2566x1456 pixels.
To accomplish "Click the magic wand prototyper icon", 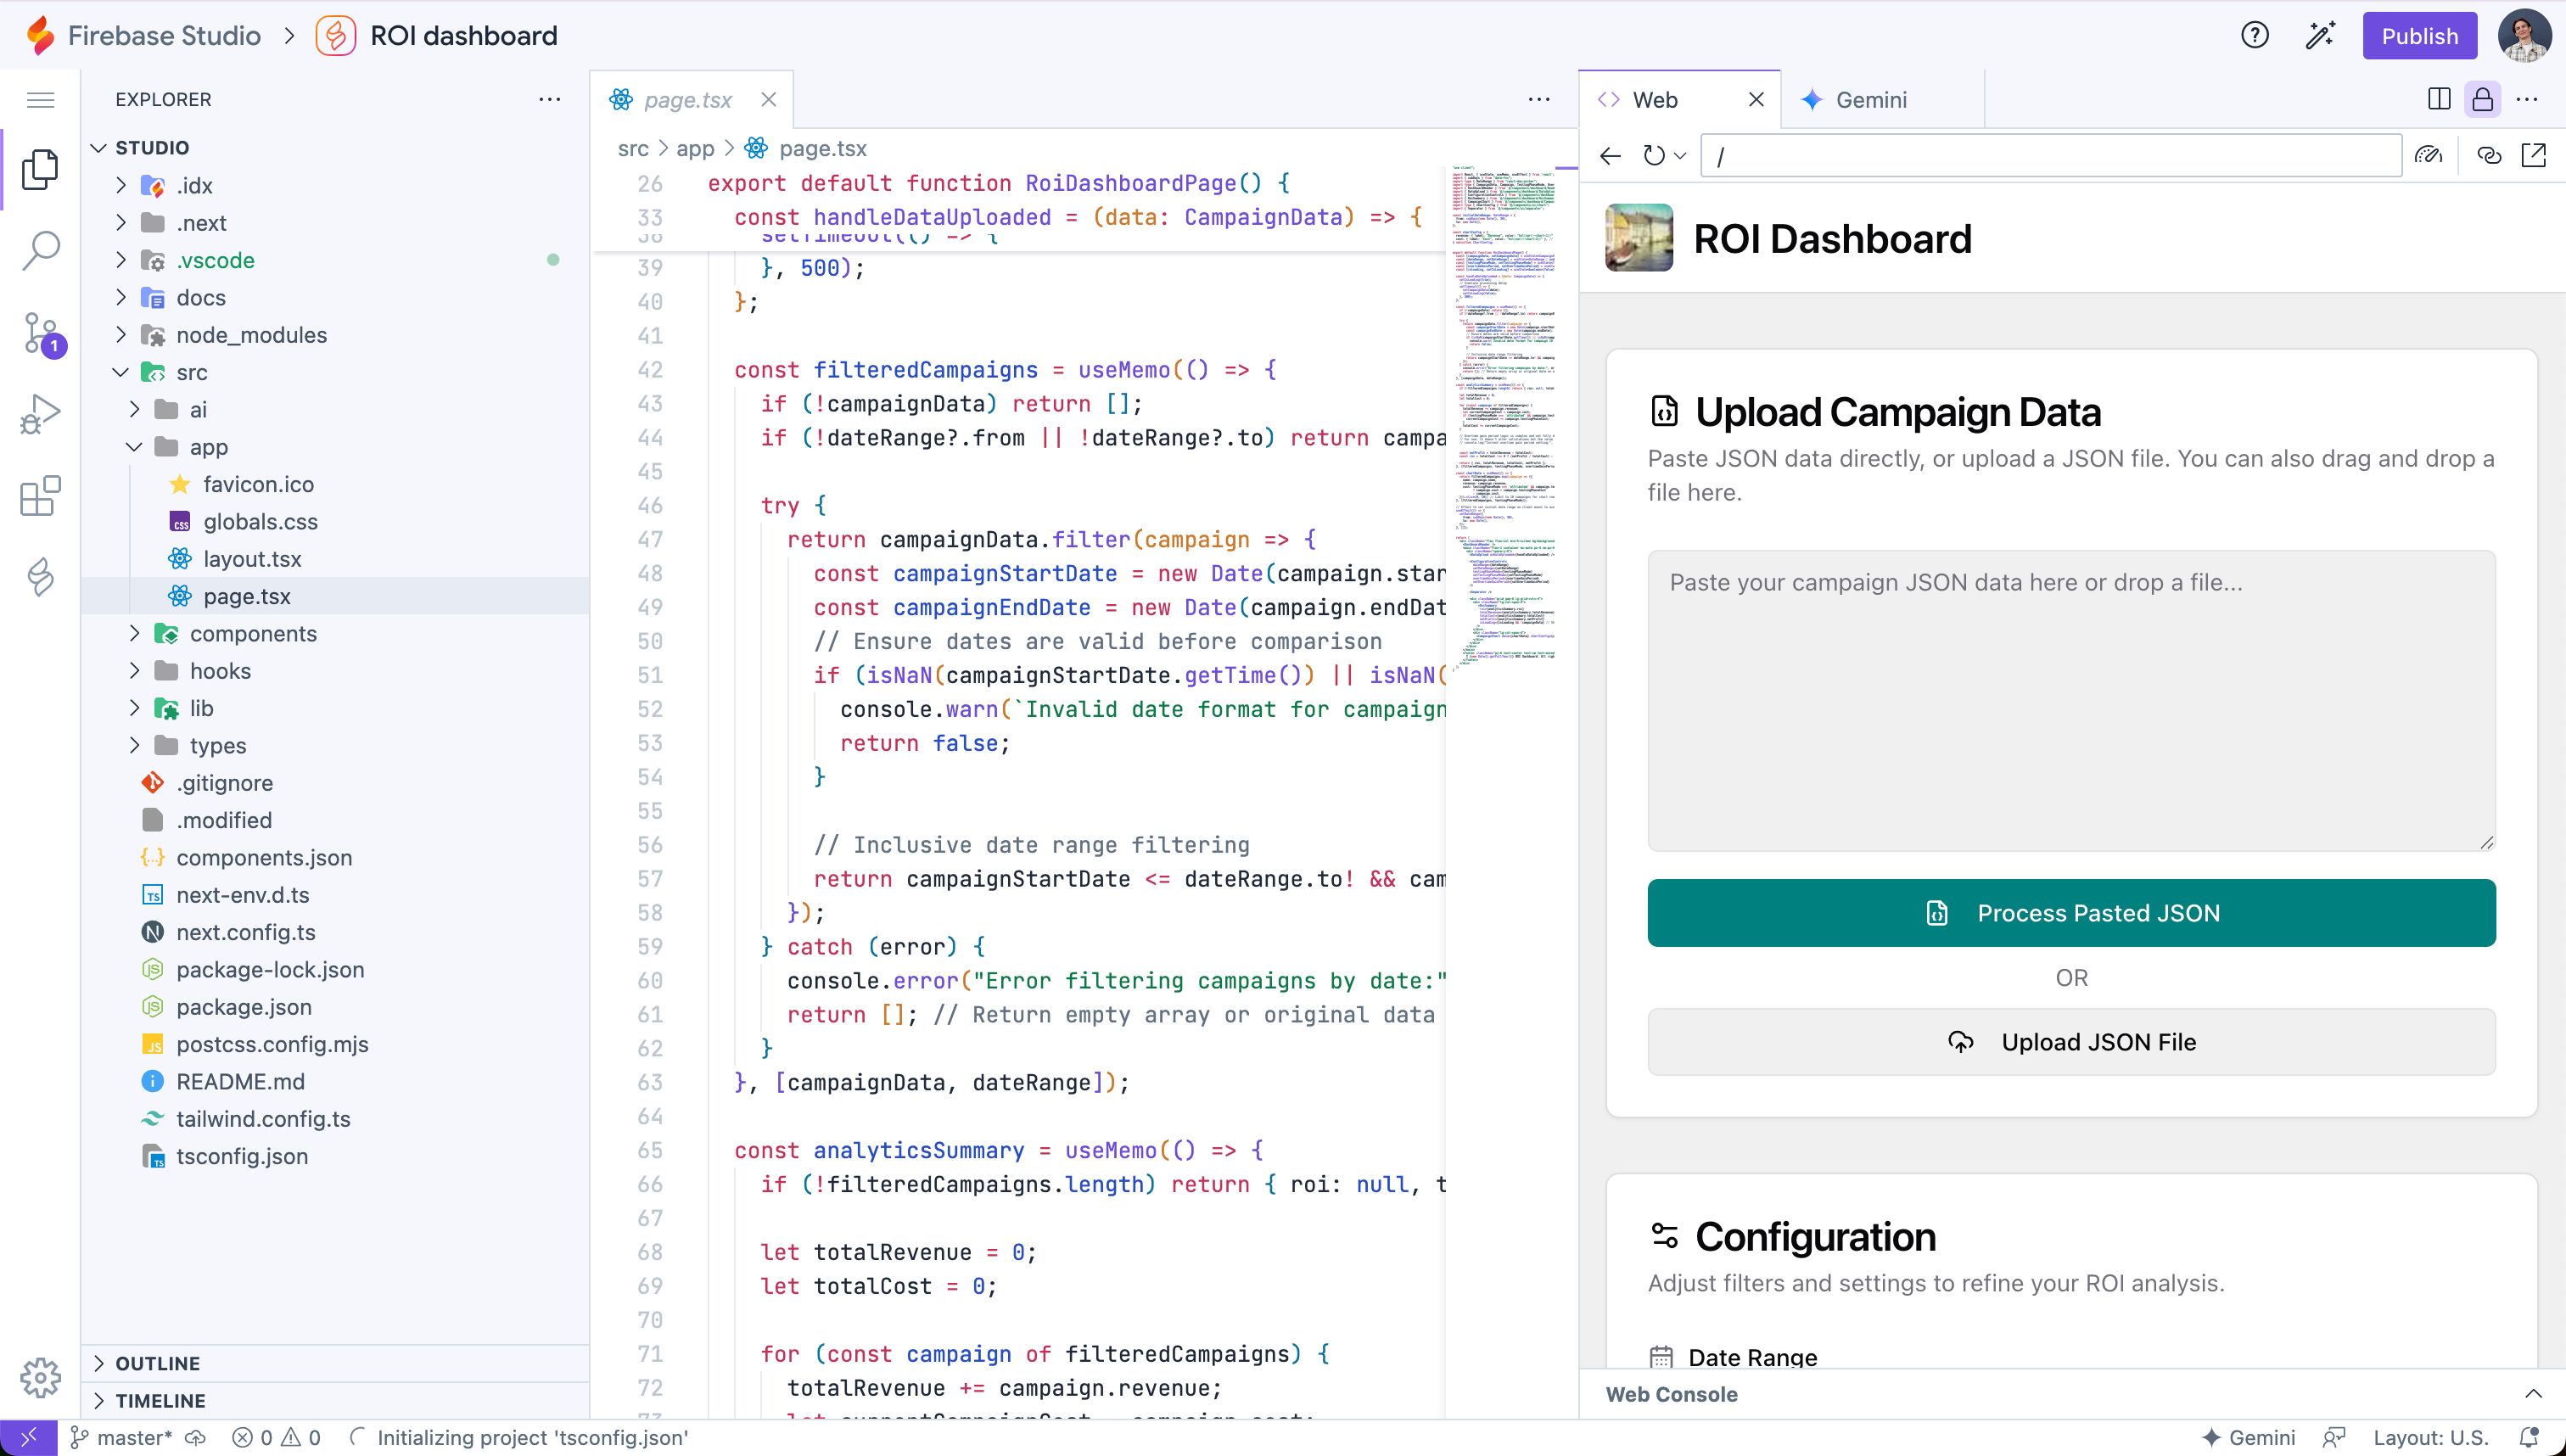I will (2320, 36).
